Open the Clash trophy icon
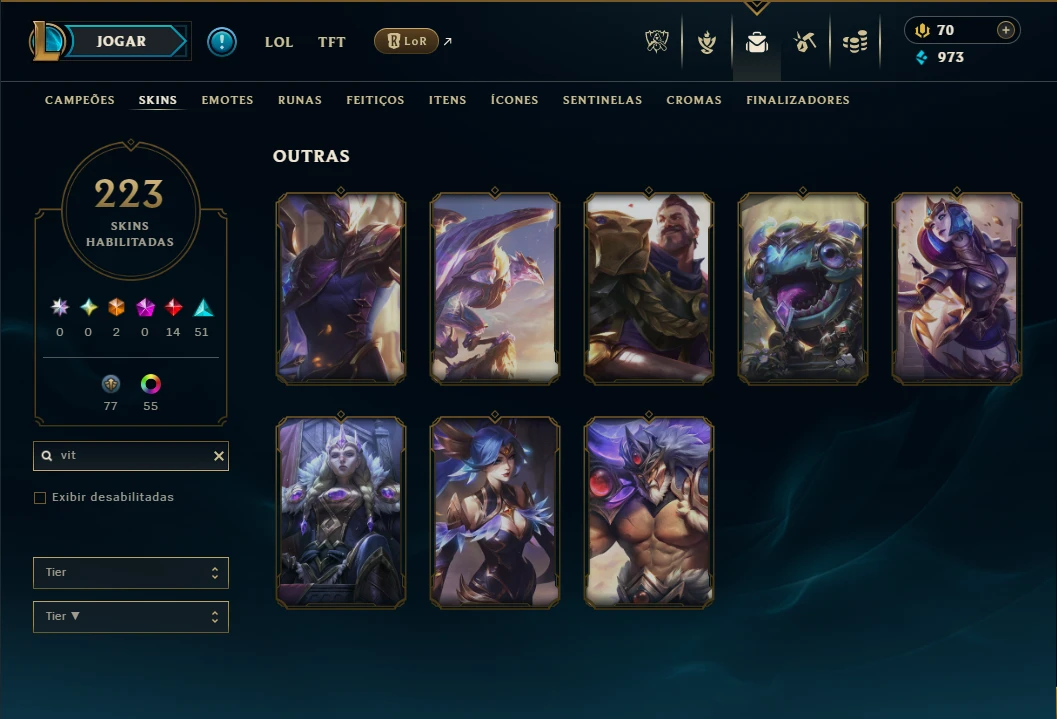The height and width of the screenshot is (719, 1057). click(x=657, y=42)
